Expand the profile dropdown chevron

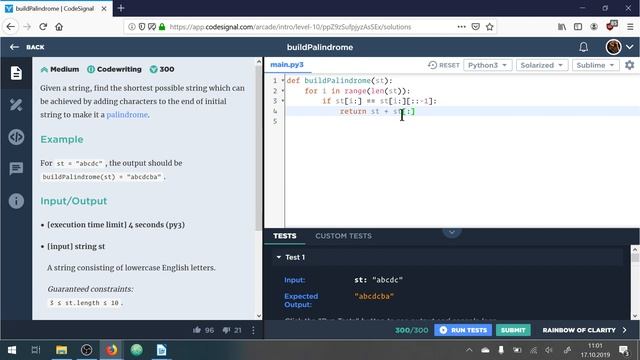point(630,47)
